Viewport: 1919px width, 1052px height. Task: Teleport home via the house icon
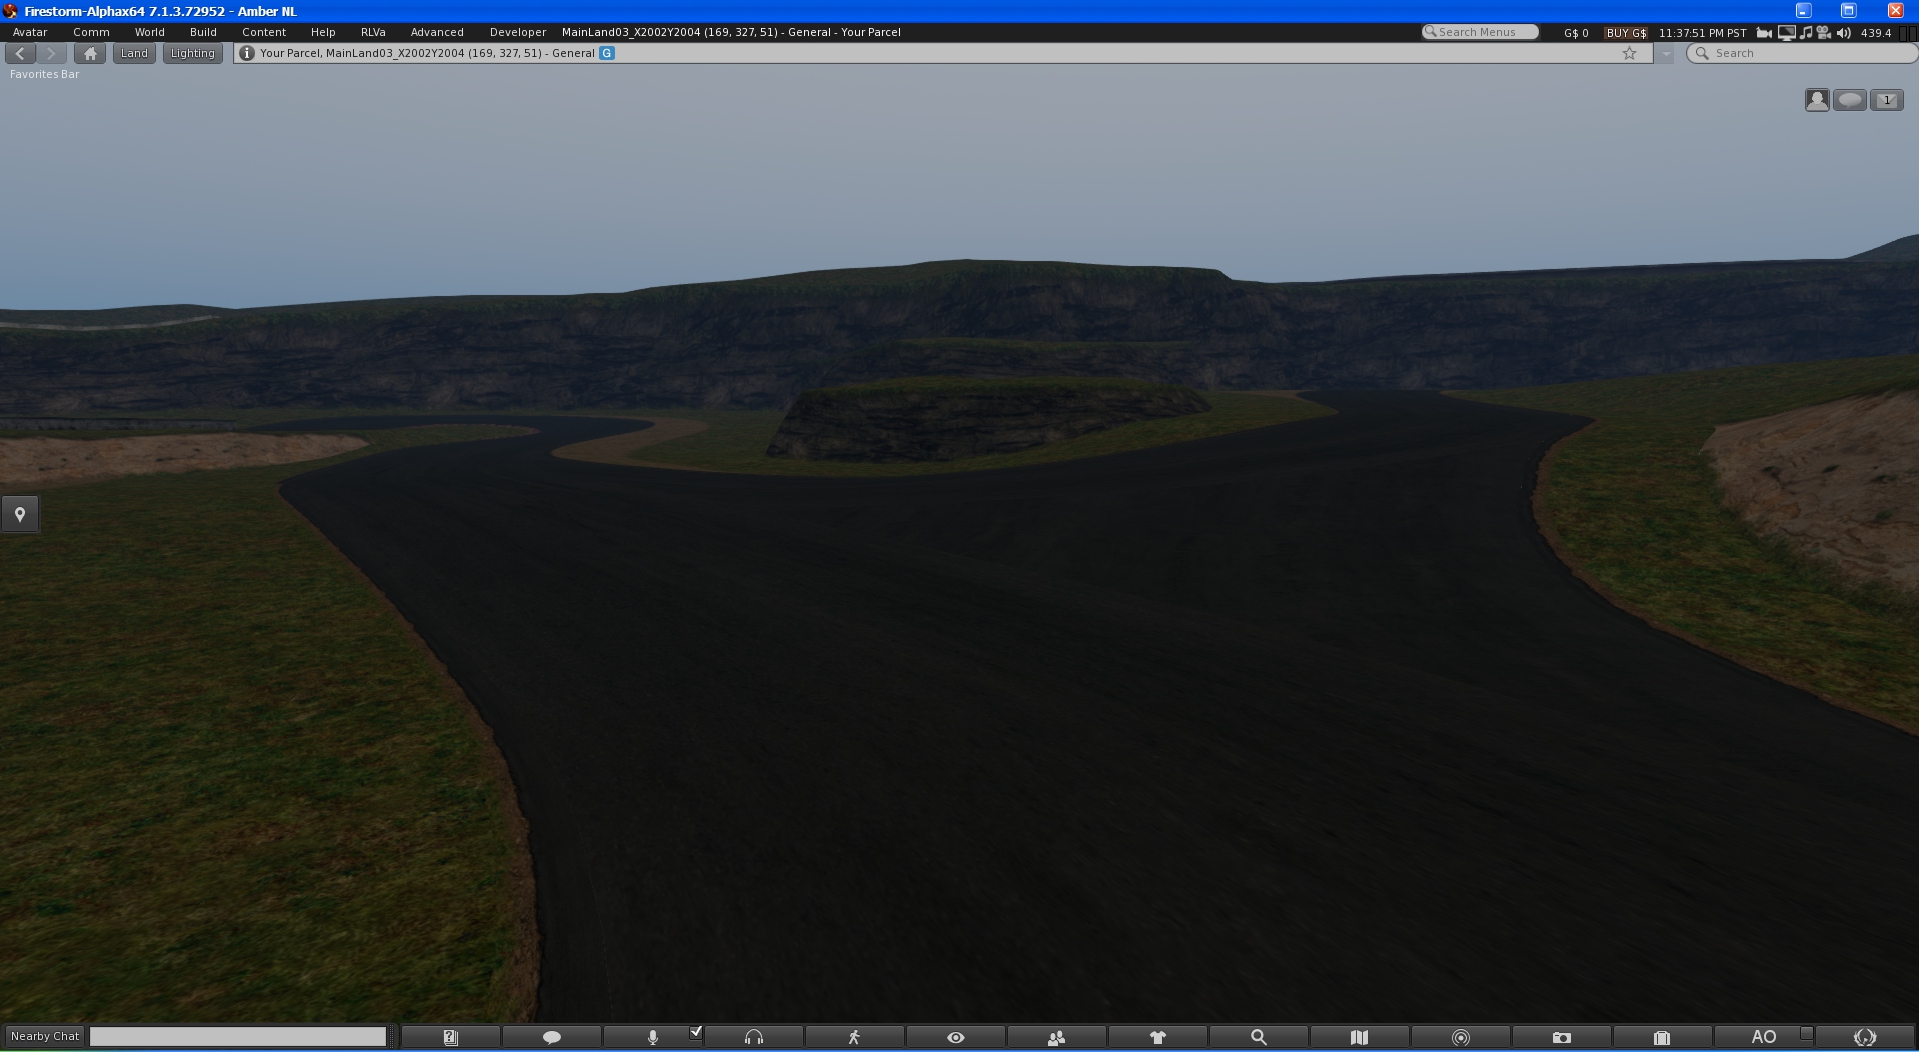pyautogui.click(x=90, y=53)
